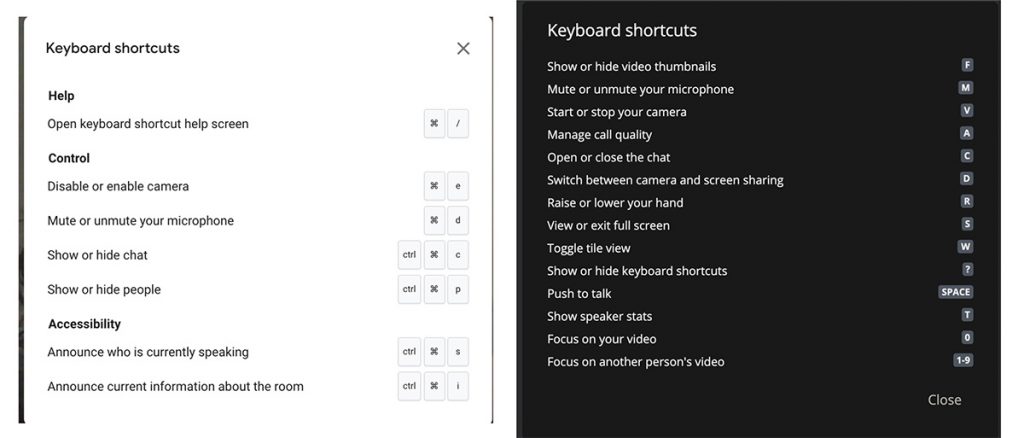Click the M key badge for microphone

(966, 88)
